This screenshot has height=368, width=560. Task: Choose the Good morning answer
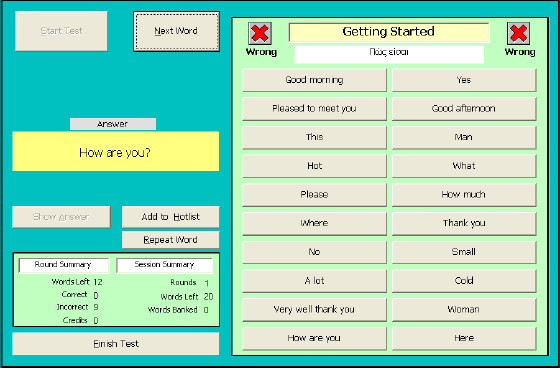(314, 80)
